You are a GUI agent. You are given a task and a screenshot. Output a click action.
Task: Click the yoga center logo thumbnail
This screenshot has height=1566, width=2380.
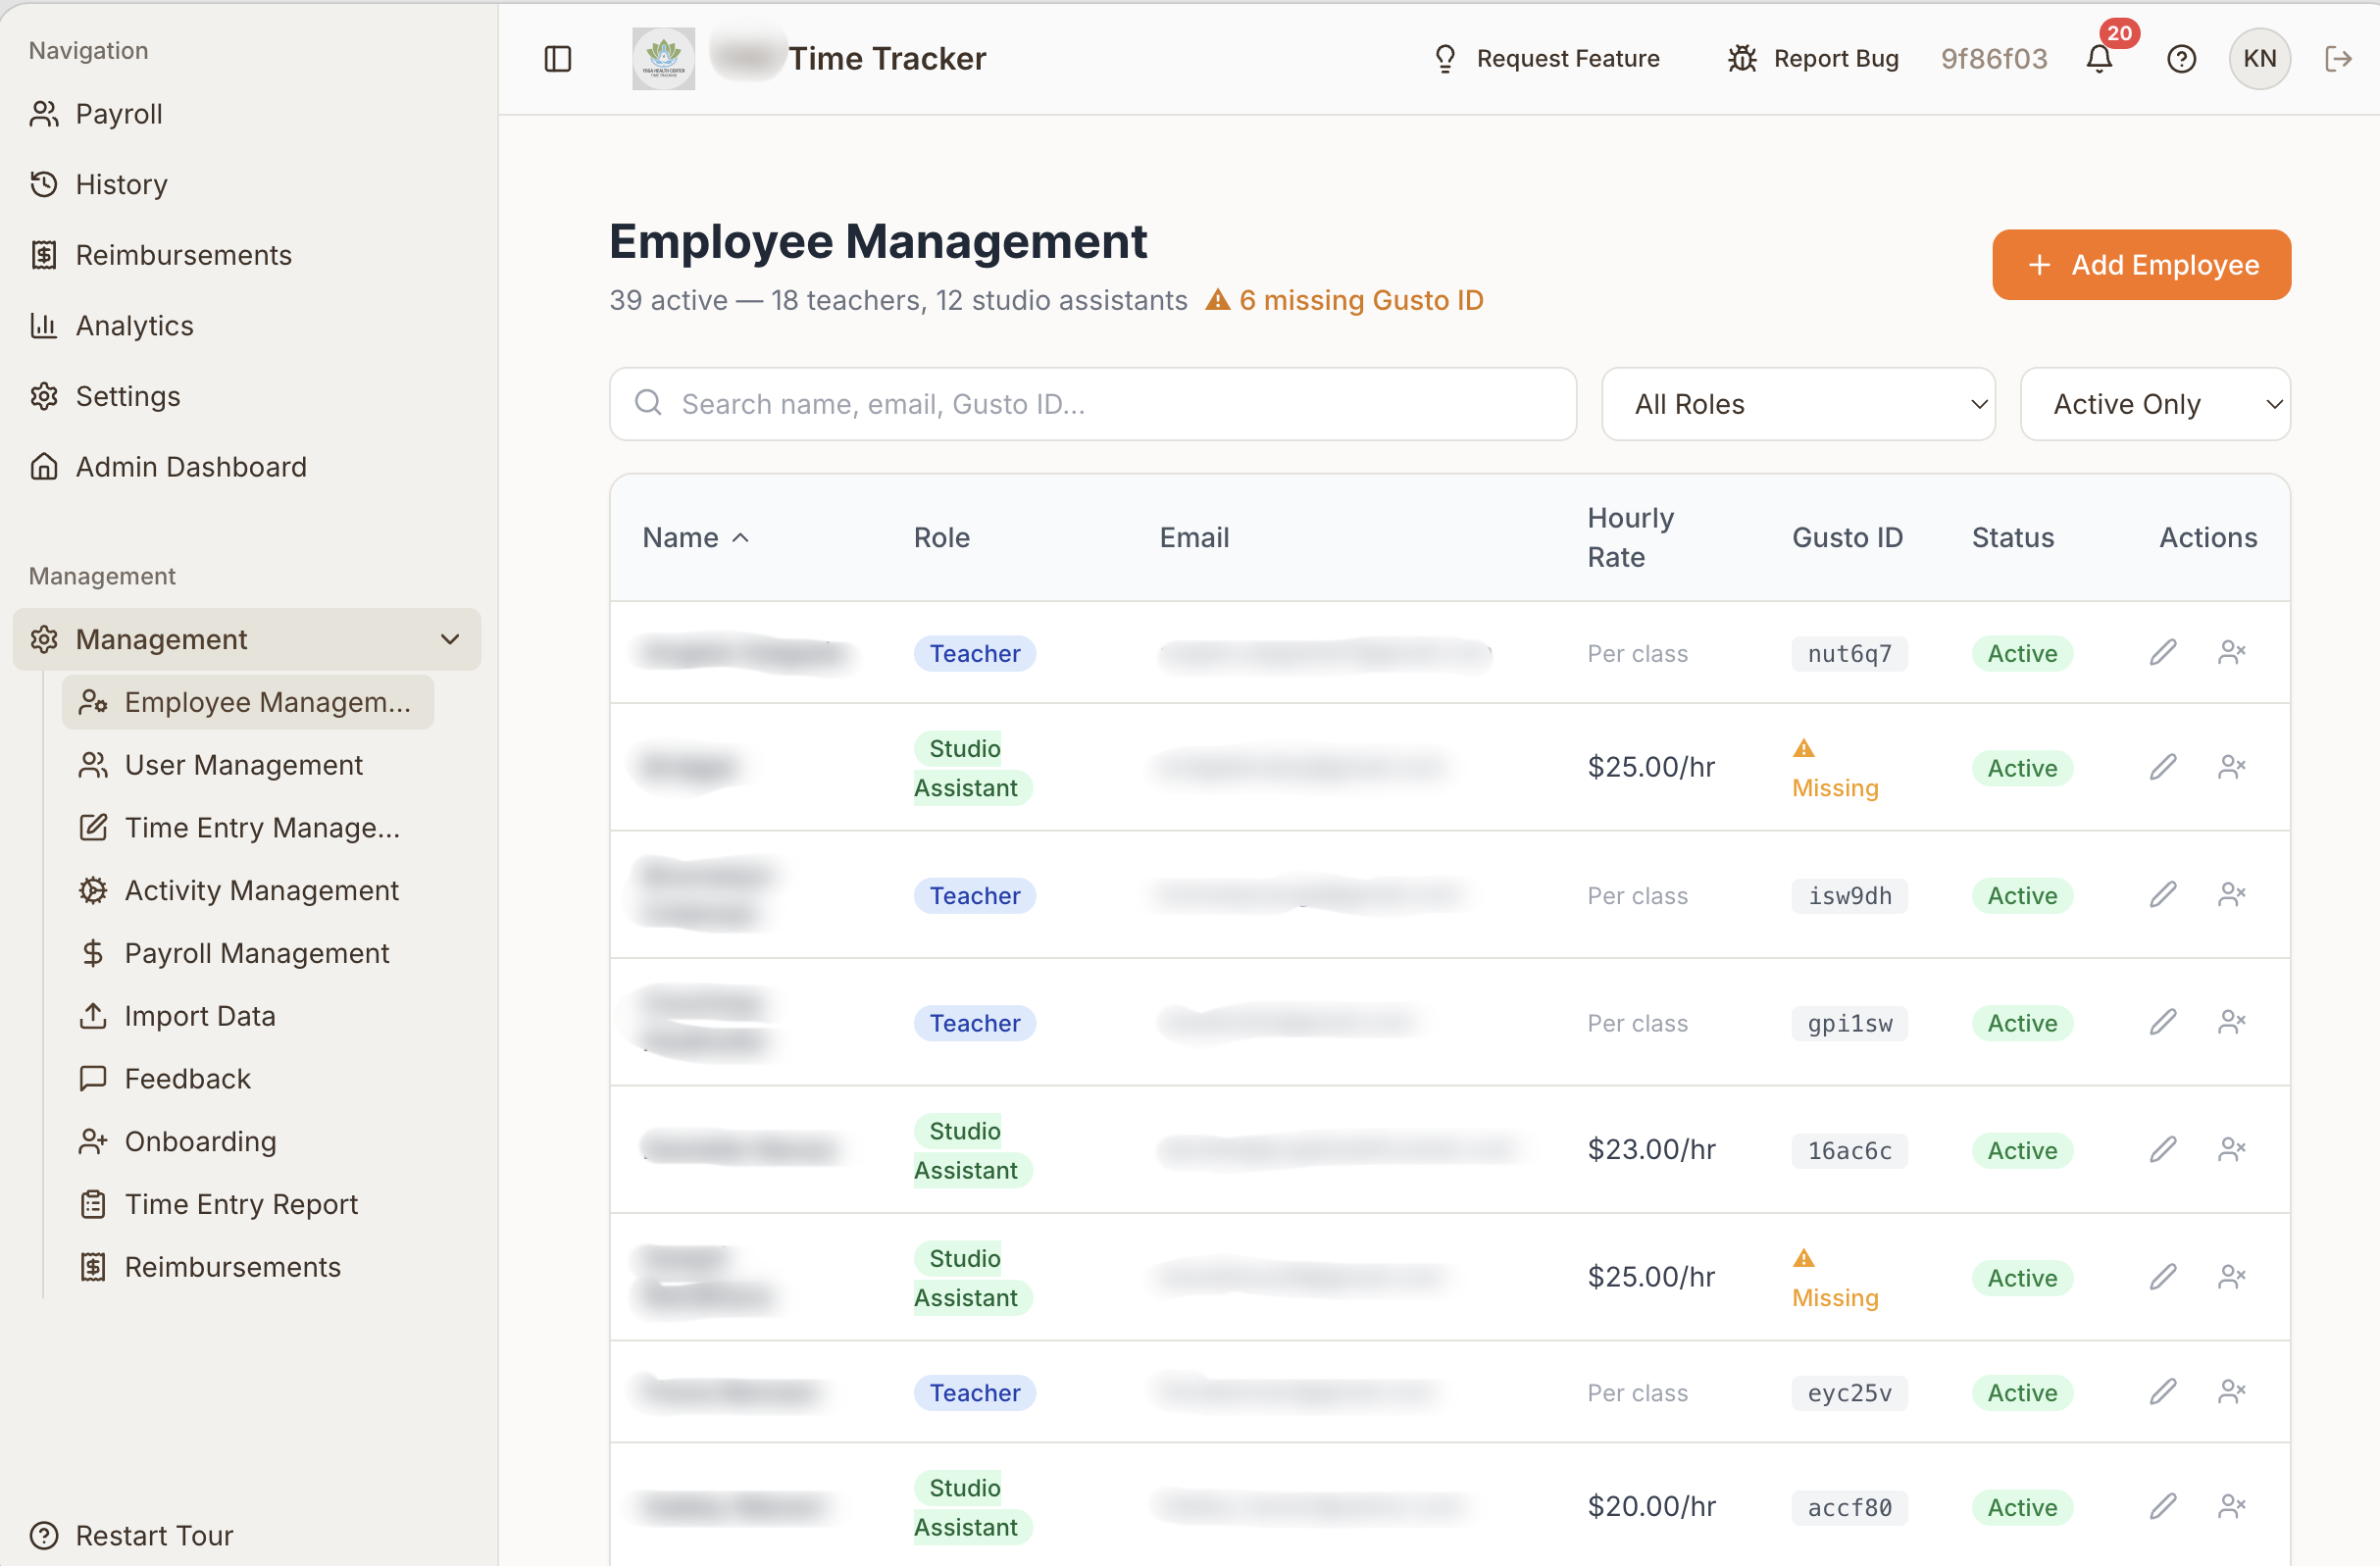click(x=663, y=59)
